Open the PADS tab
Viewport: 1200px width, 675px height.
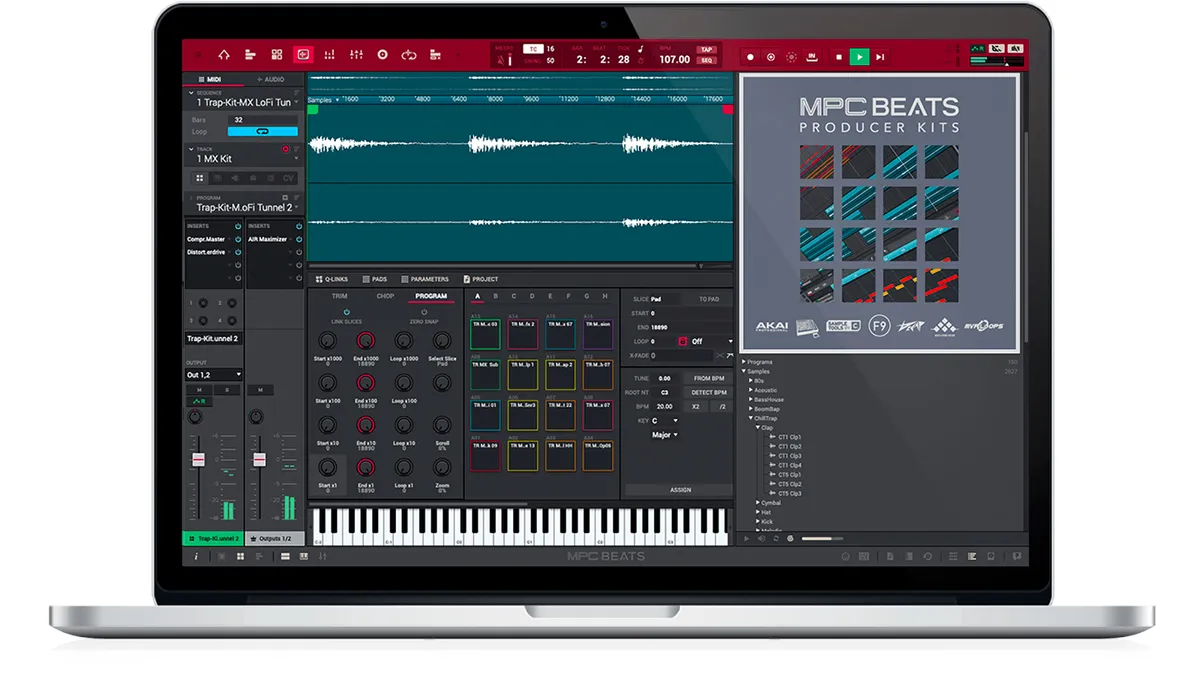[375, 279]
